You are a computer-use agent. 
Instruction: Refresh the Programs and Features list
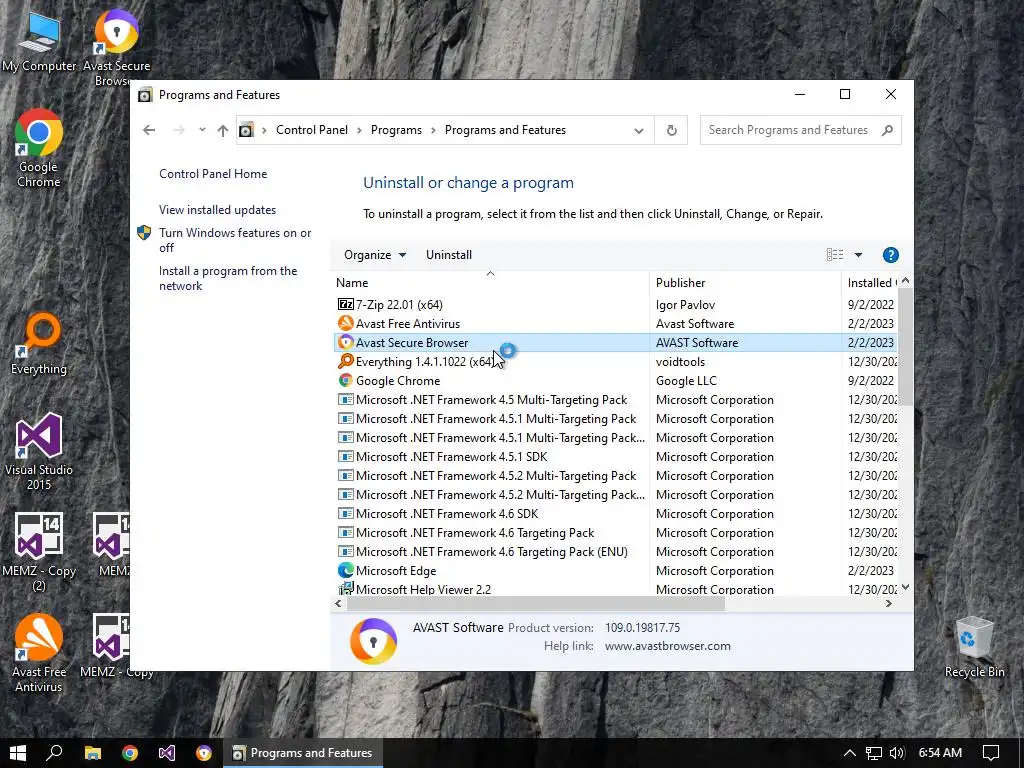[x=671, y=130]
